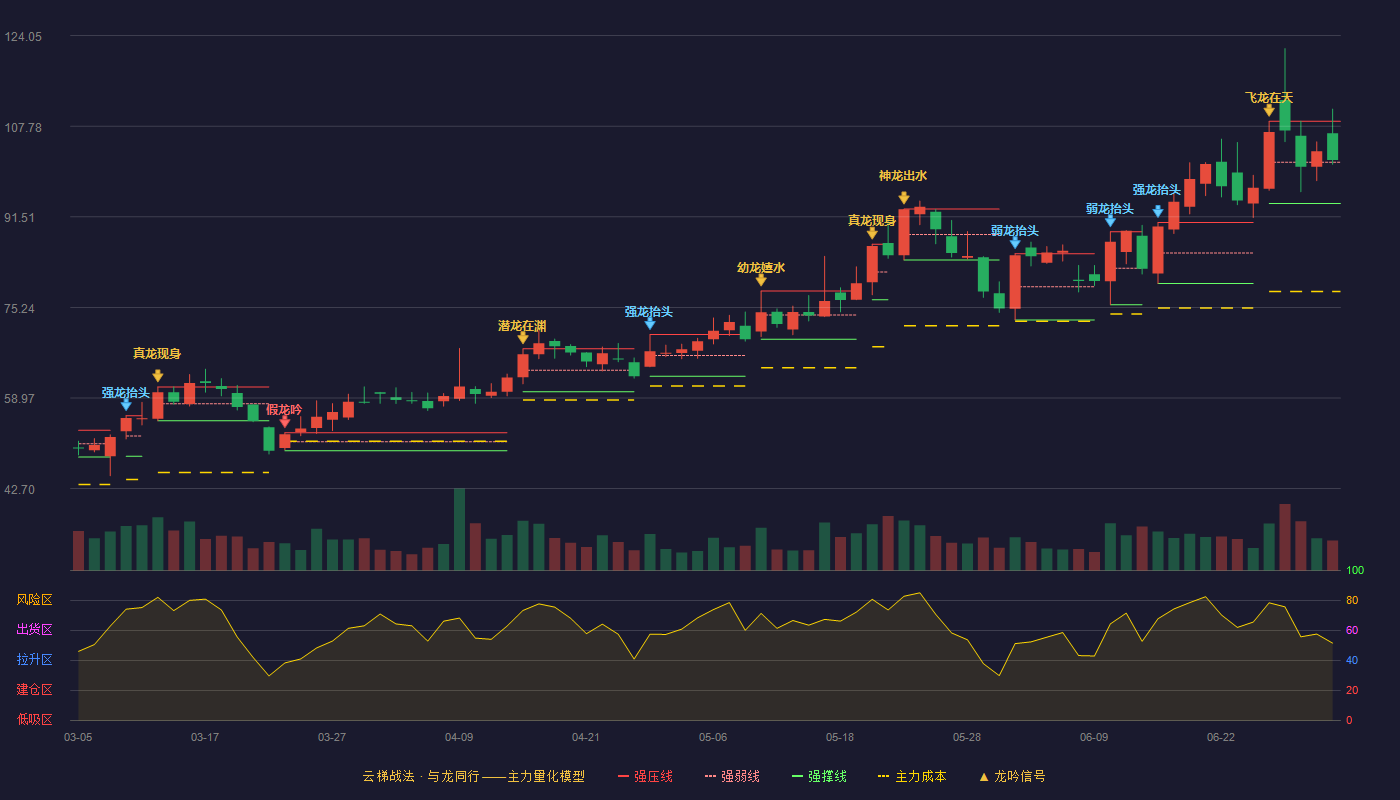Toggle the 龙吟信号 legend item

[1012, 776]
